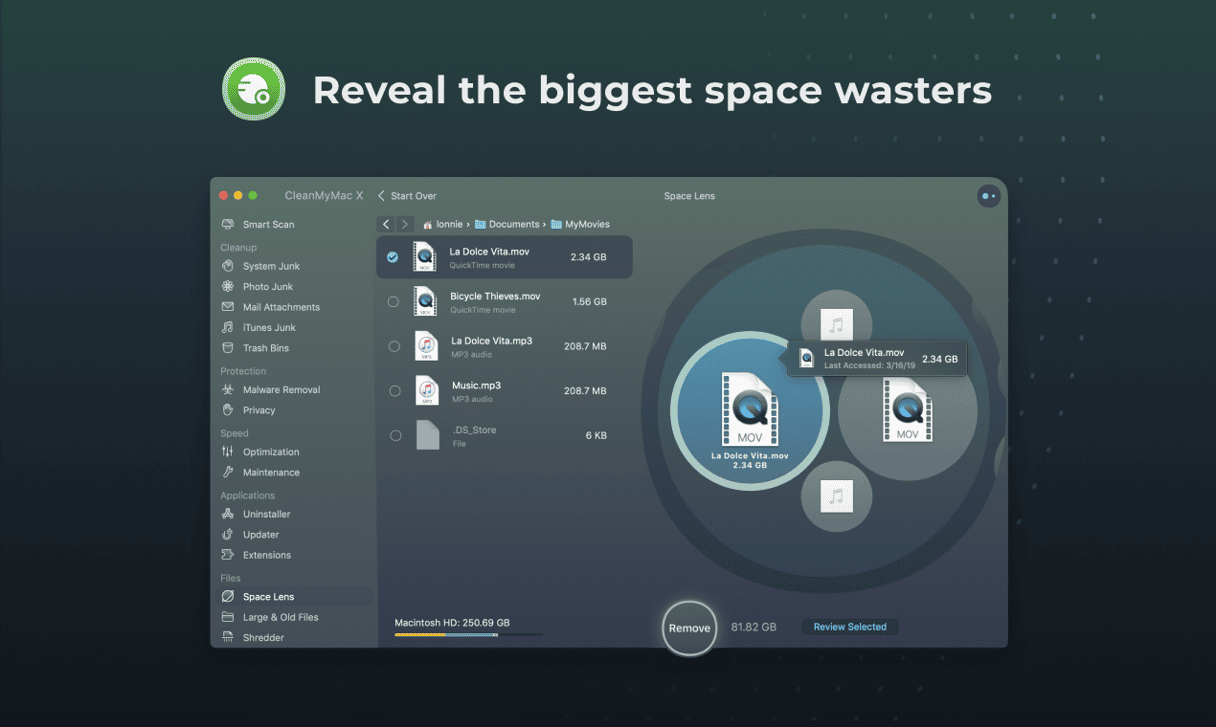Screen dimensions: 1216x727
Task: Check the Bicycle Thieves.mov checkbox
Action: coord(393,301)
